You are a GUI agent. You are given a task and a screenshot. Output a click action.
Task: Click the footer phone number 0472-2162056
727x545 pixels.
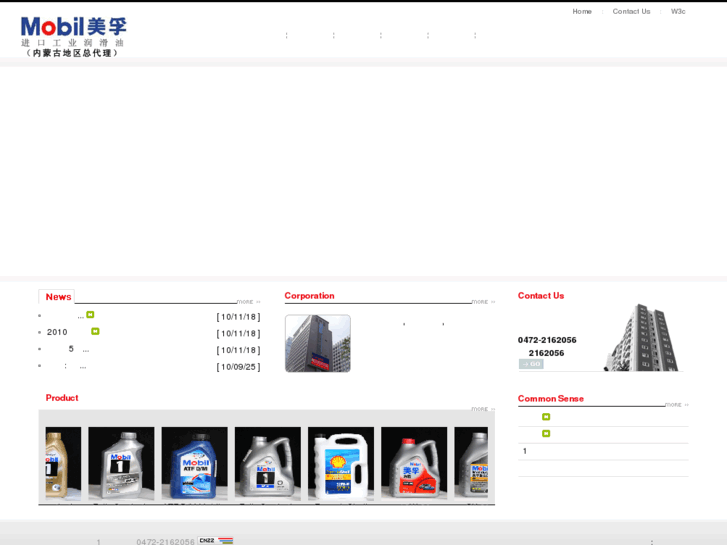[166, 541]
